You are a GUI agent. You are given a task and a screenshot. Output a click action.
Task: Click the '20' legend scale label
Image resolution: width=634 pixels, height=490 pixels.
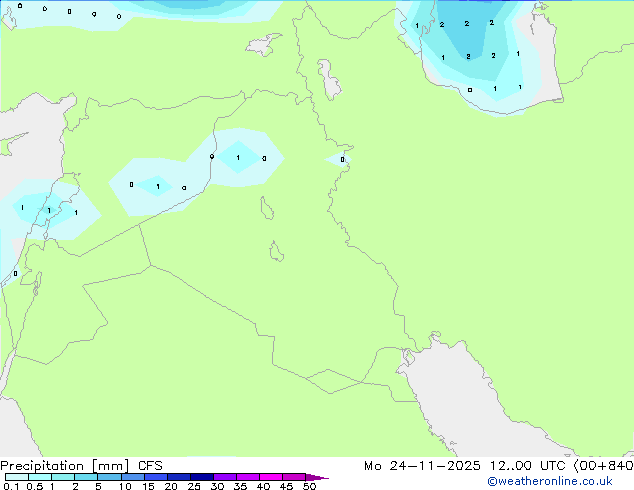171,486
